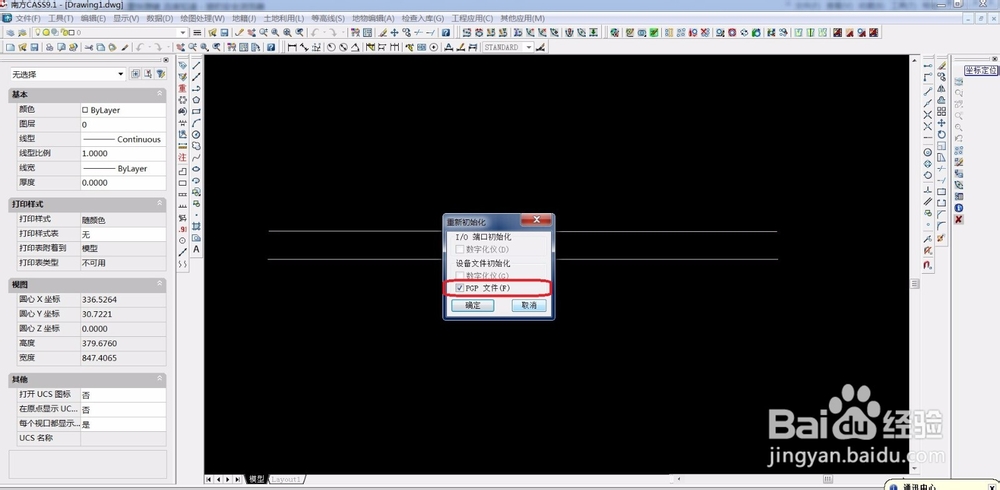1000x490 pixels.
Task: Select the Revision Cloud tool
Action: 196,146
